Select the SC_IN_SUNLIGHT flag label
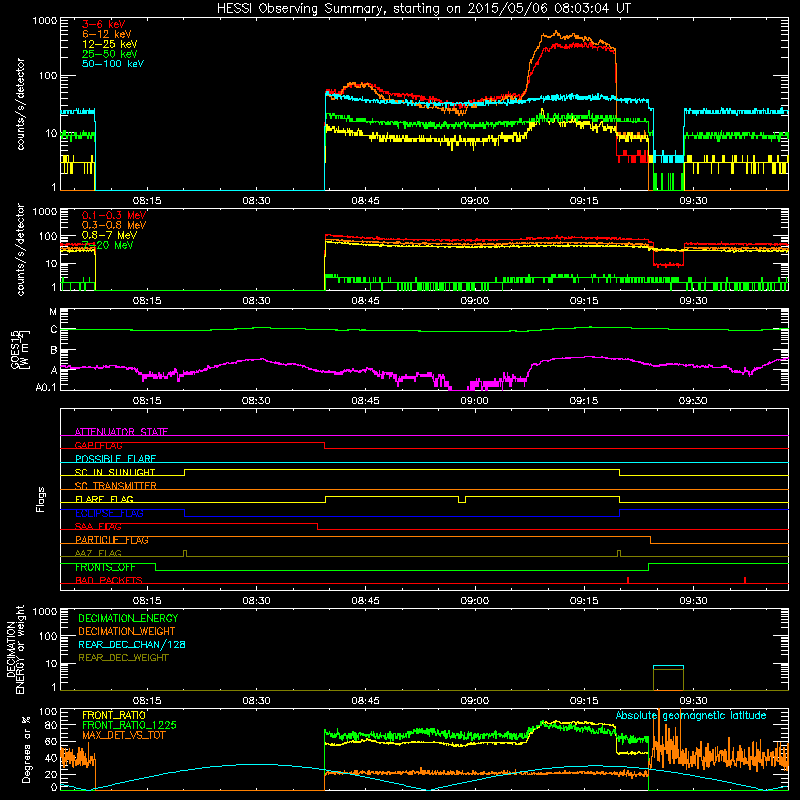800x800 pixels. pos(115,472)
